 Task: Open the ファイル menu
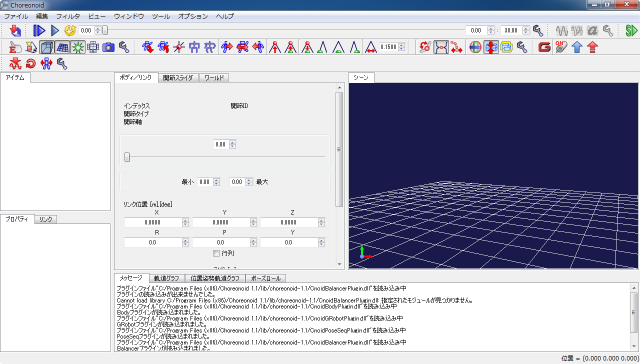16,16
